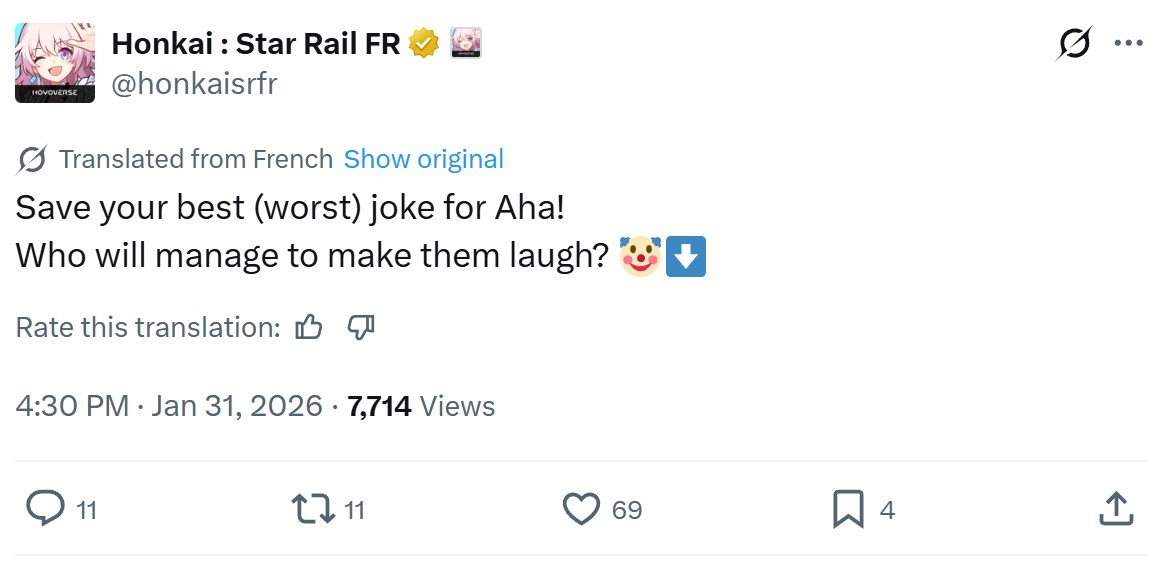This screenshot has width=1156, height=574.
Task: Click the Honkai : Star Rail FR name
Action: 256,43
